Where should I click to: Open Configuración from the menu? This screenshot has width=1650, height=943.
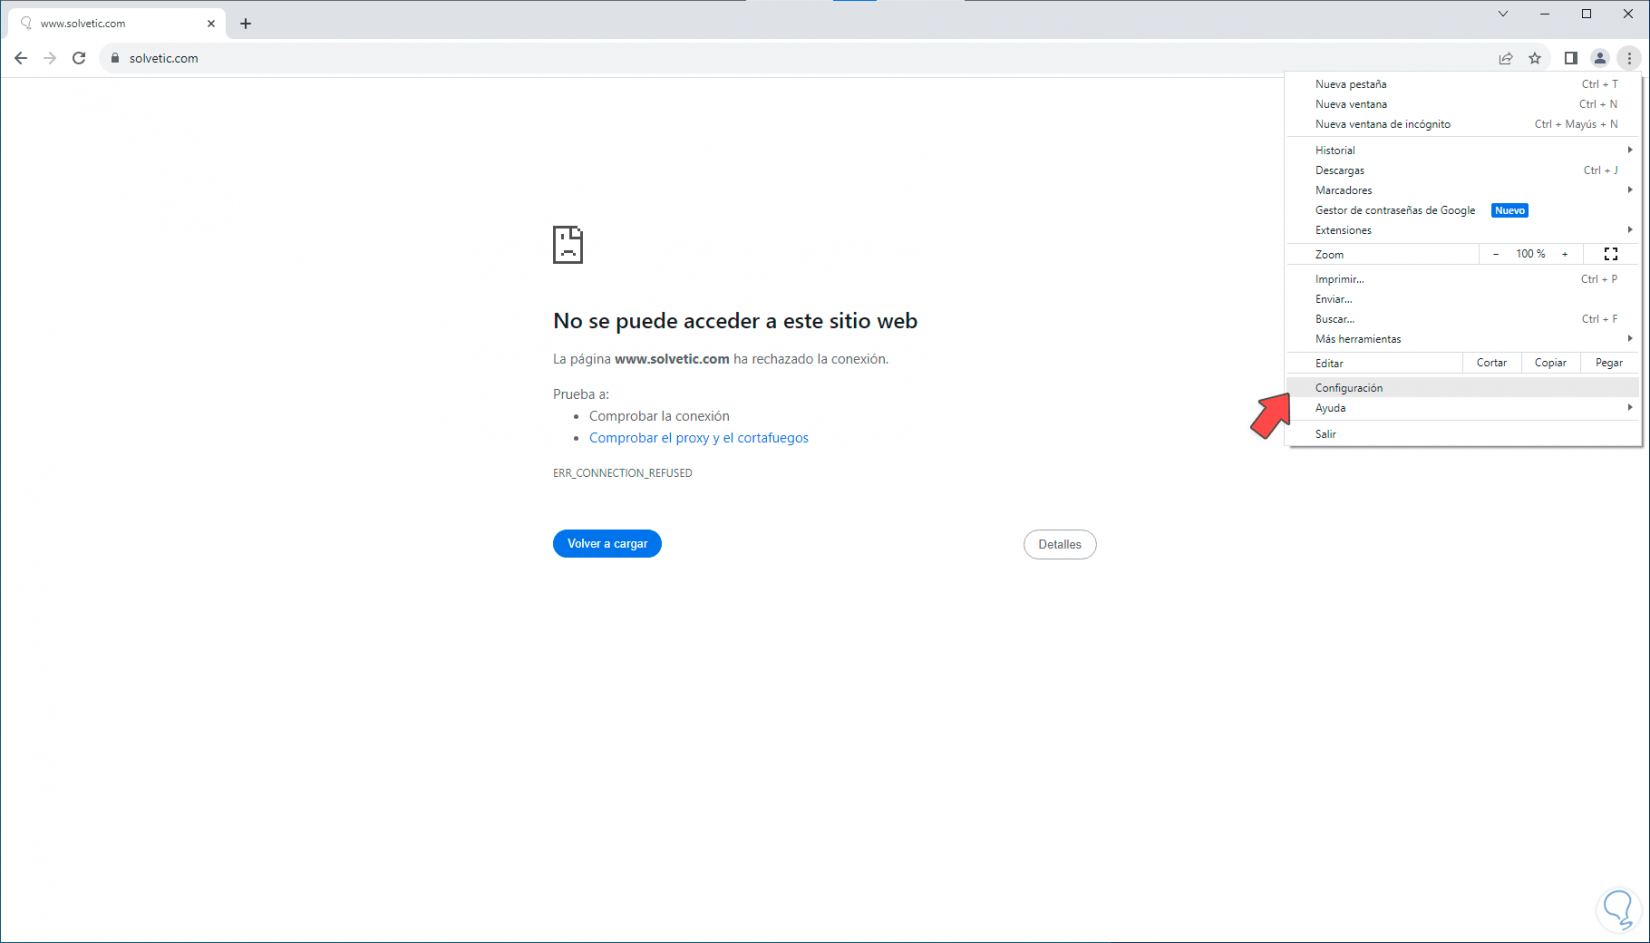(1463, 388)
